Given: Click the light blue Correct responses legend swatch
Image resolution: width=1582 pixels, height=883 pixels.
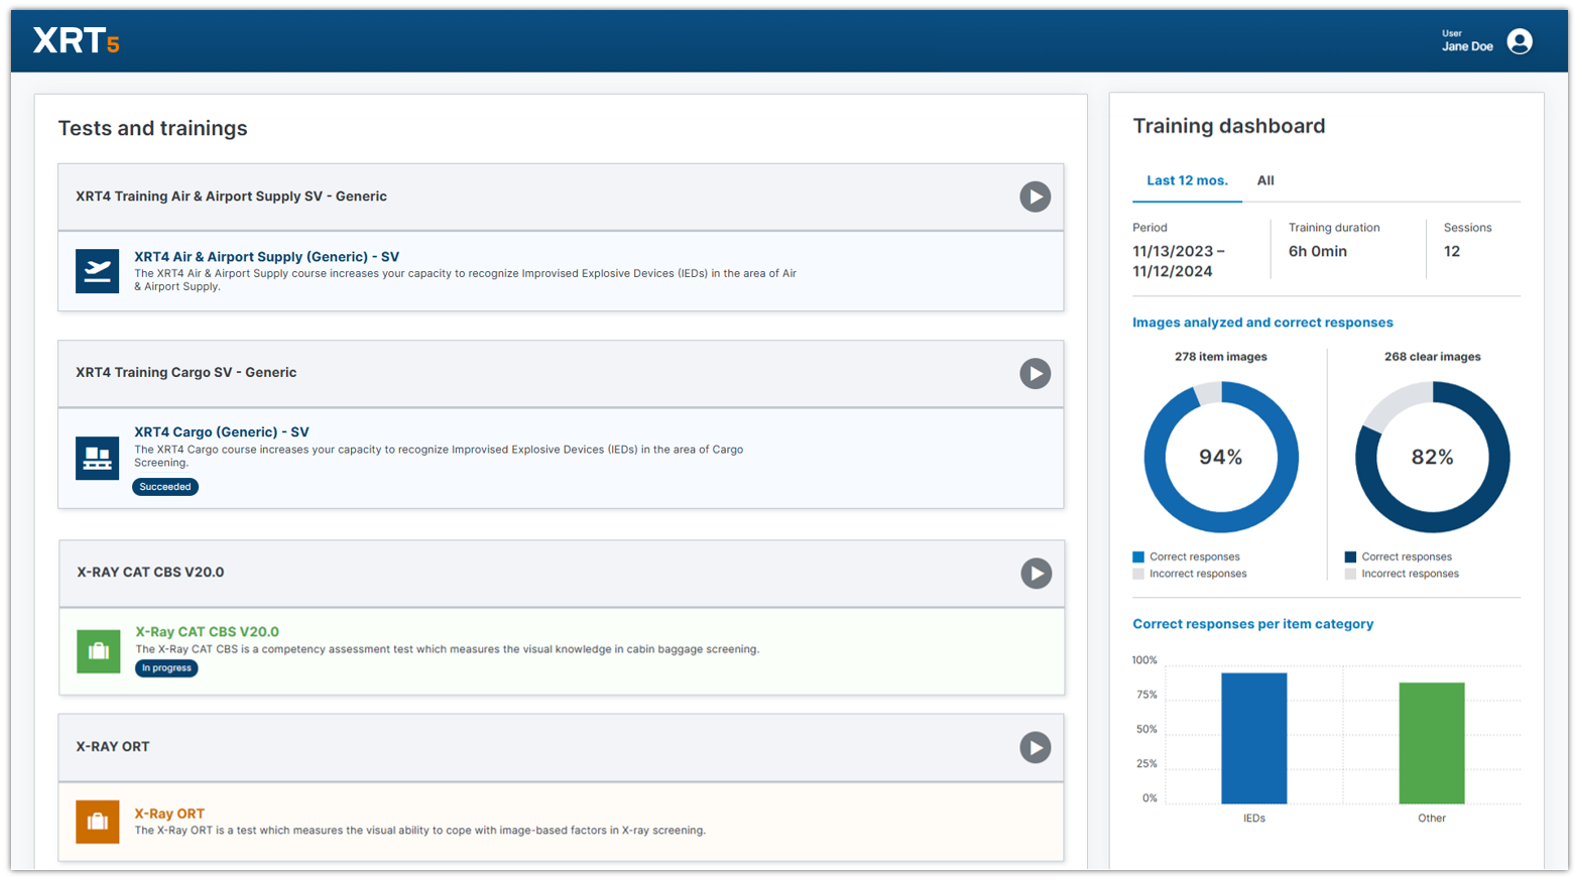Looking at the screenshot, I should (x=1138, y=557).
